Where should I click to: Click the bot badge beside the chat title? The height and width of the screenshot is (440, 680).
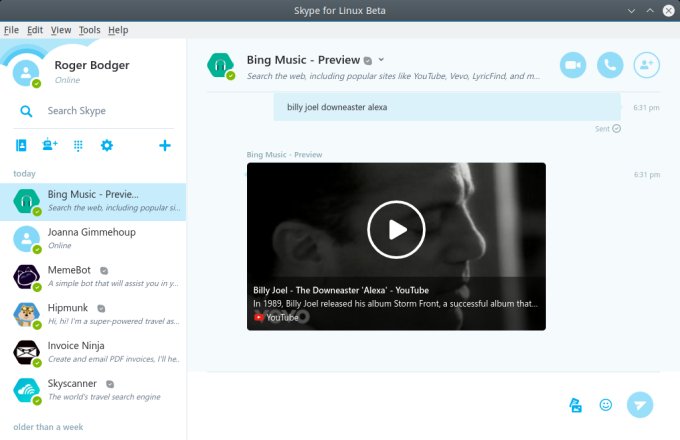(368, 61)
